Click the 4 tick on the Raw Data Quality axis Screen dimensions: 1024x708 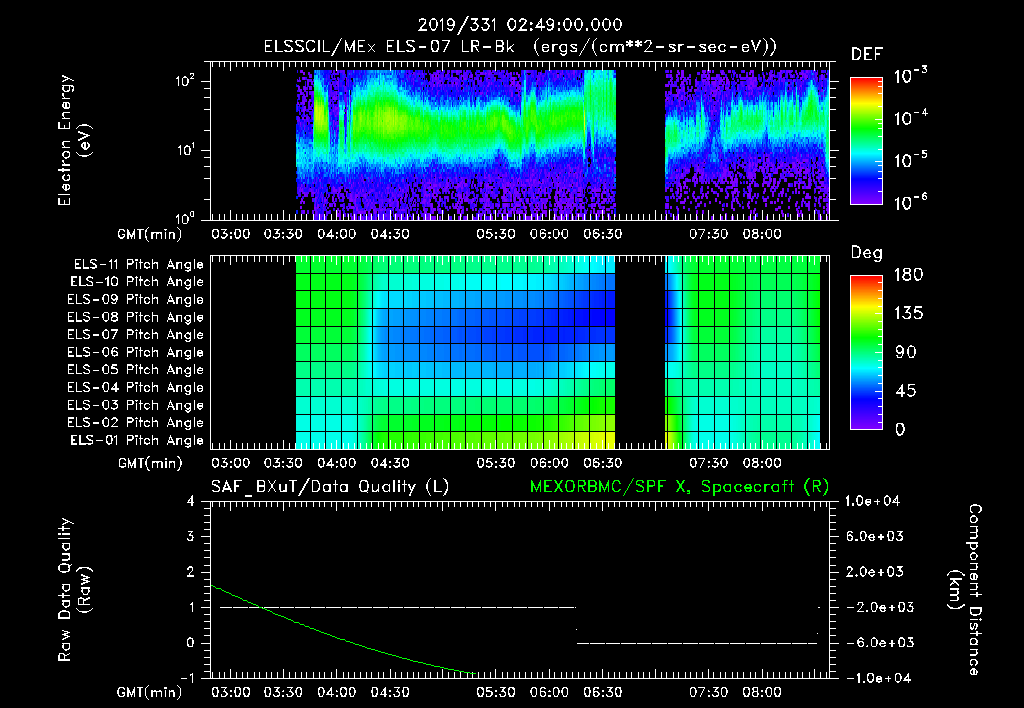click(x=191, y=501)
